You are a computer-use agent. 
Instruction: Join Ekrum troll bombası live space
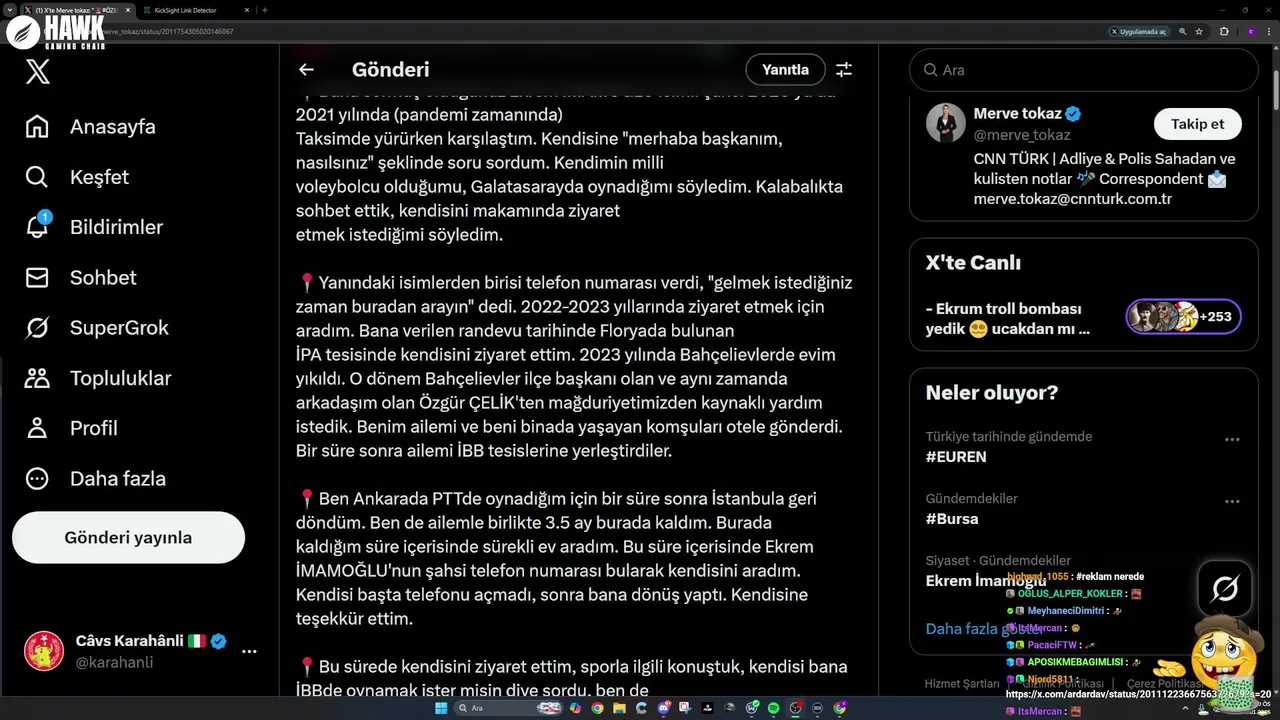click(1008, 318)
